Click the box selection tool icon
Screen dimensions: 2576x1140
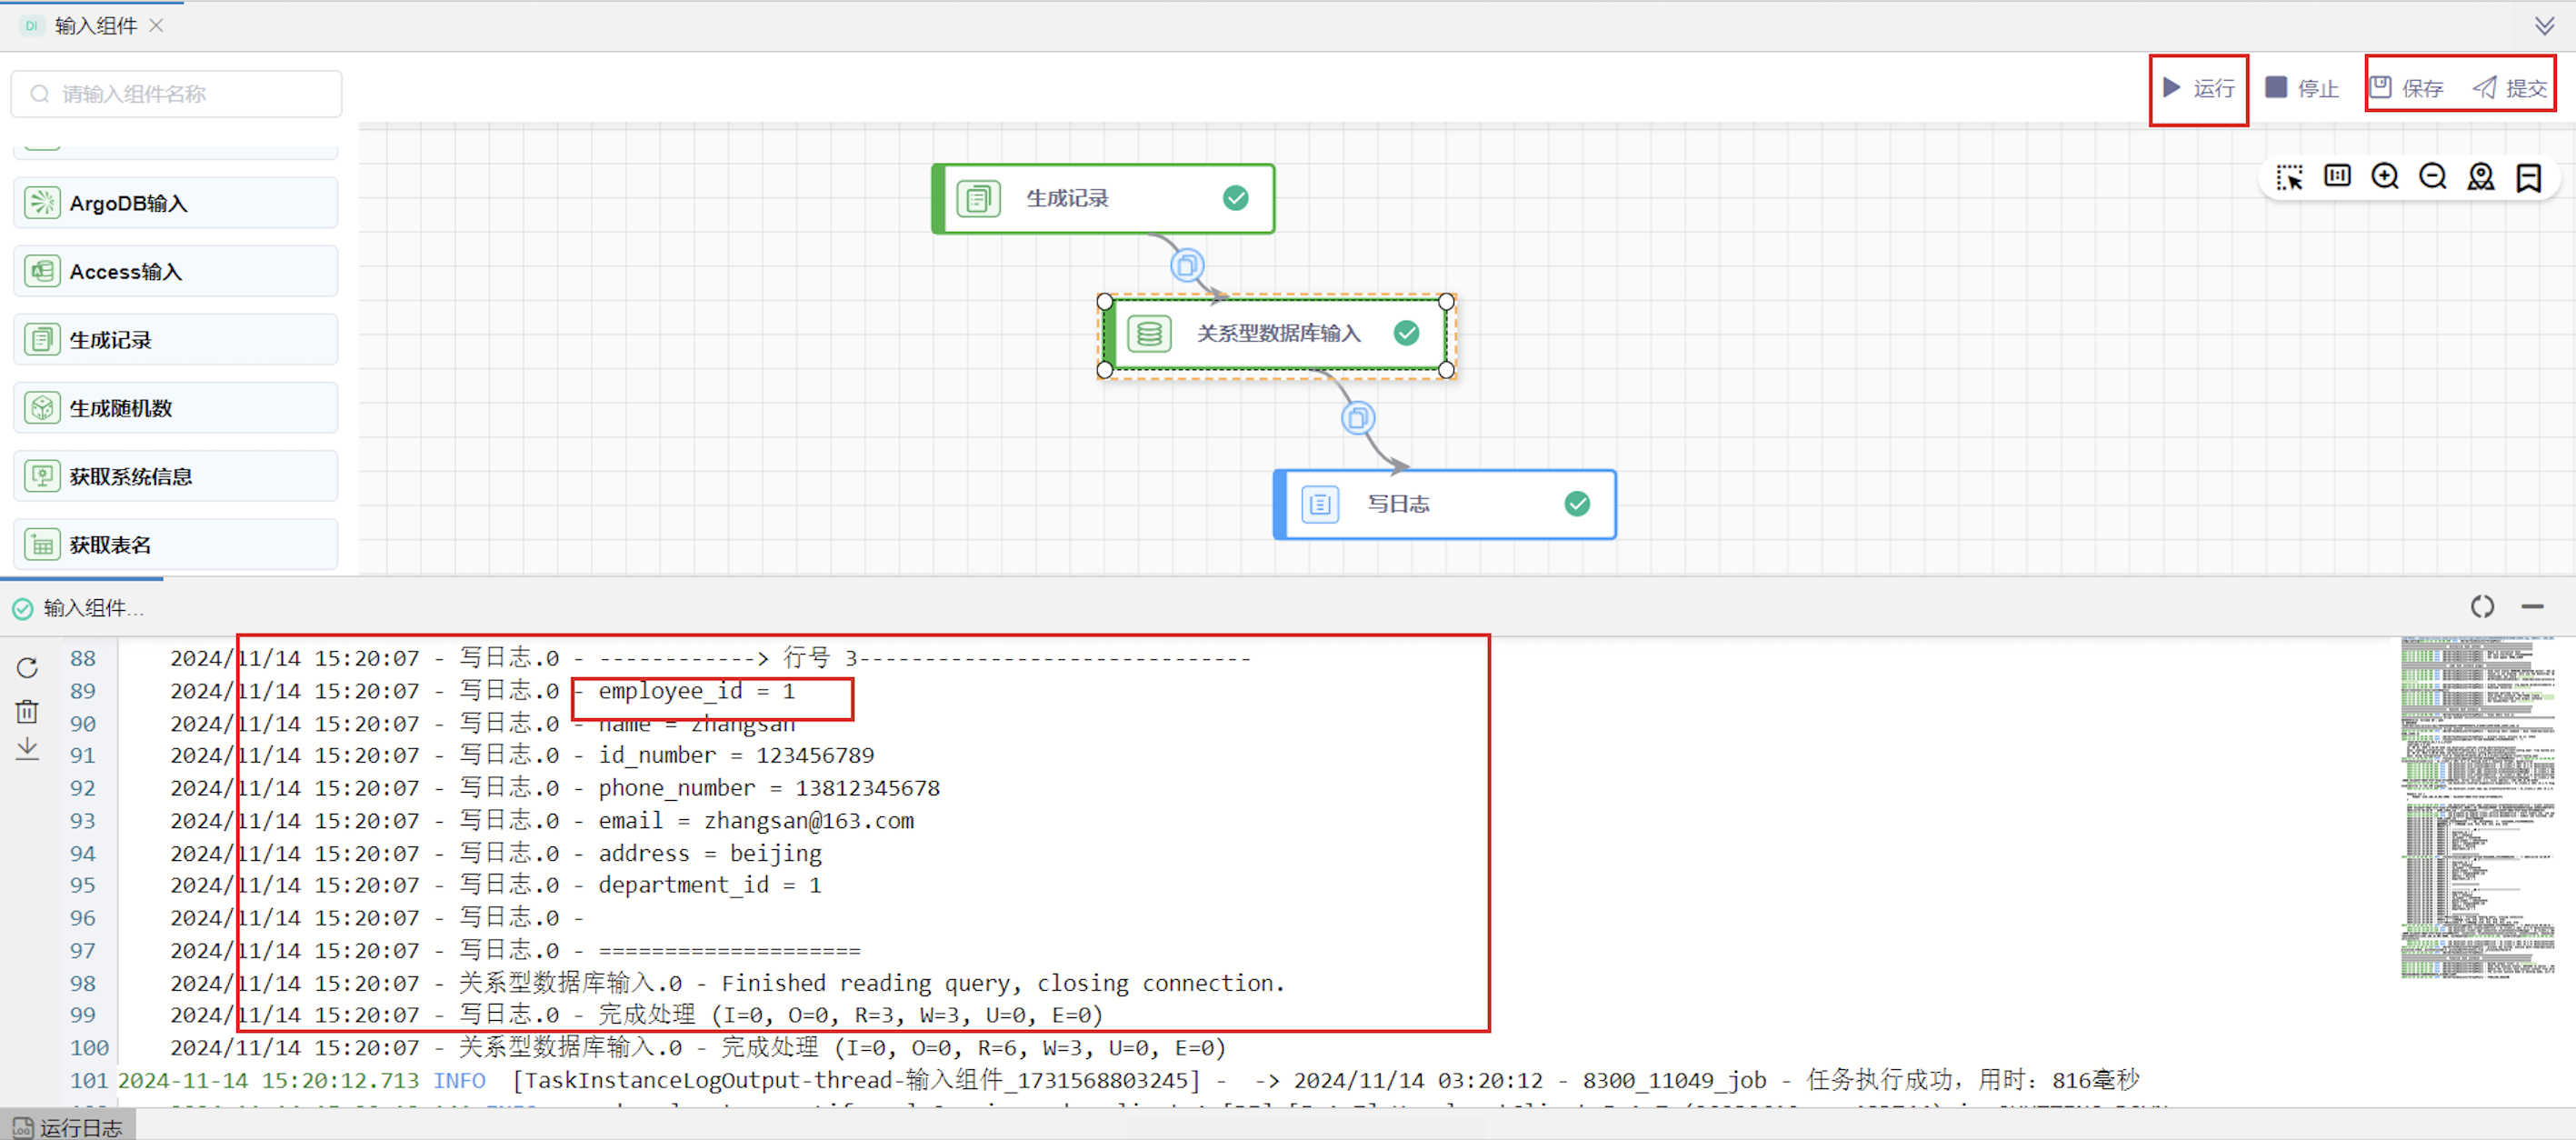pyautogui.click(x=2288, y=178)
